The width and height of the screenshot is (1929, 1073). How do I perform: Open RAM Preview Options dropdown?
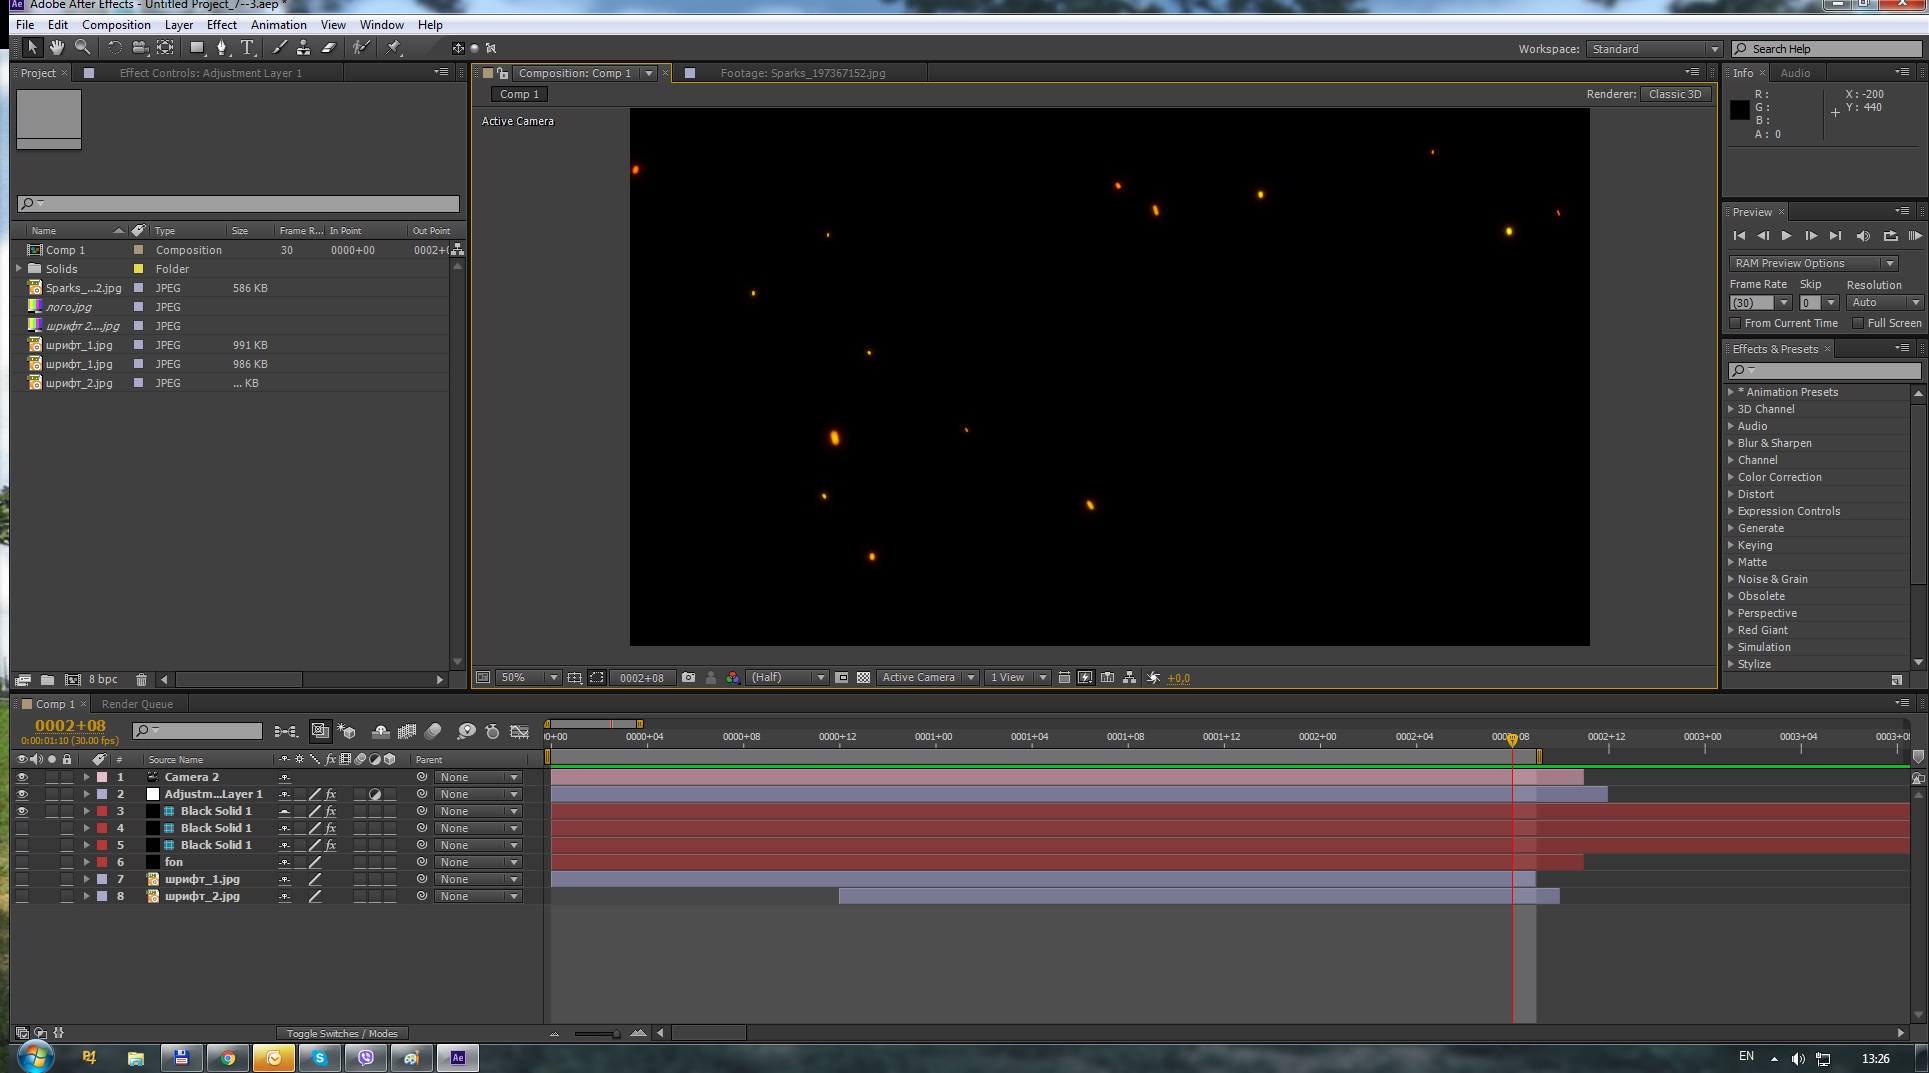tap(1813, 263)
